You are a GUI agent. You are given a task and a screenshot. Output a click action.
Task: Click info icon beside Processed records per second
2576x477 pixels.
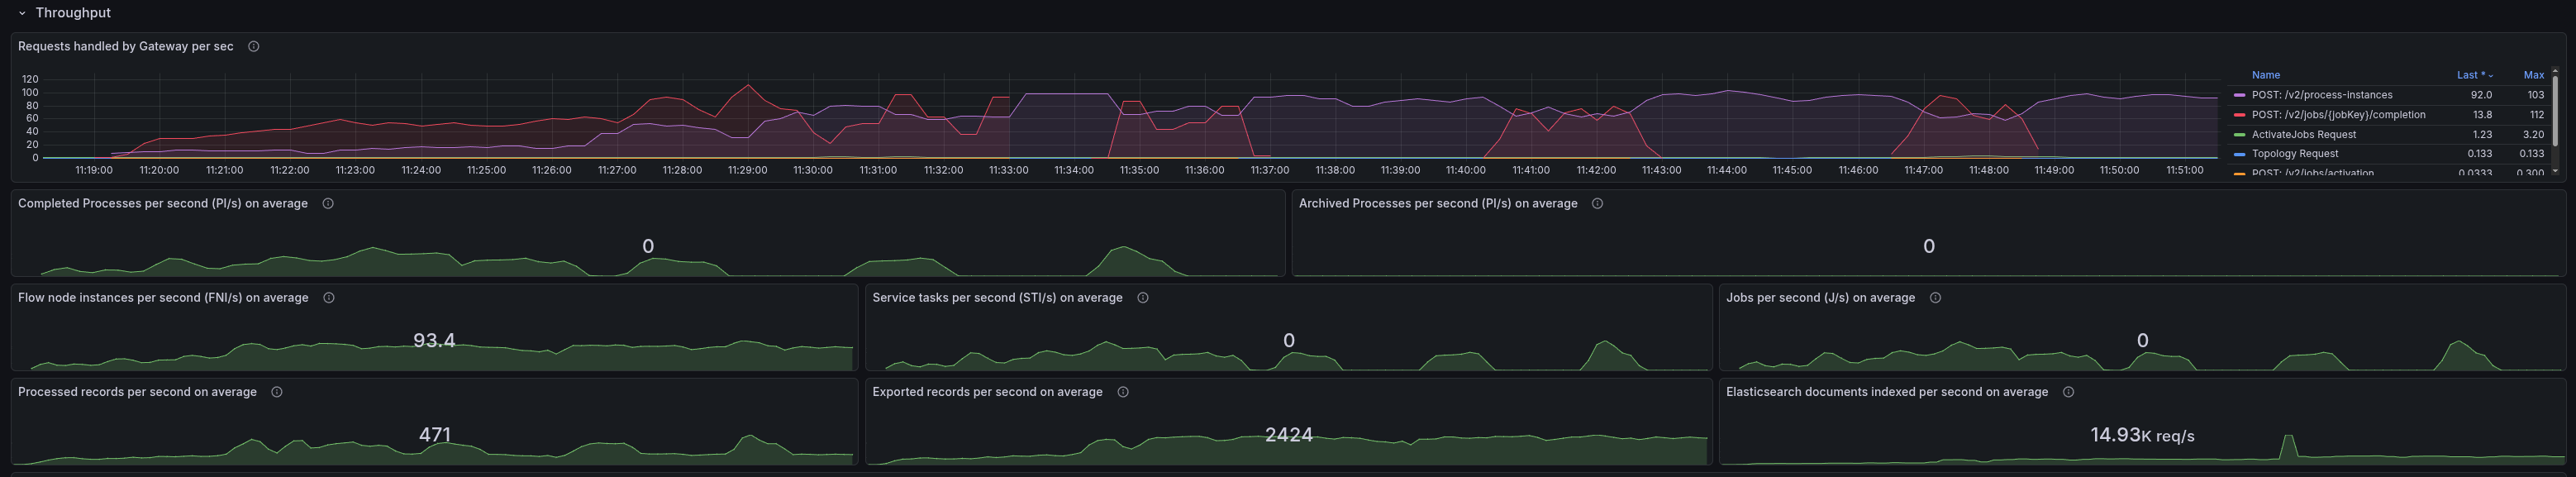pyautogui.click(x=277, y=392)
